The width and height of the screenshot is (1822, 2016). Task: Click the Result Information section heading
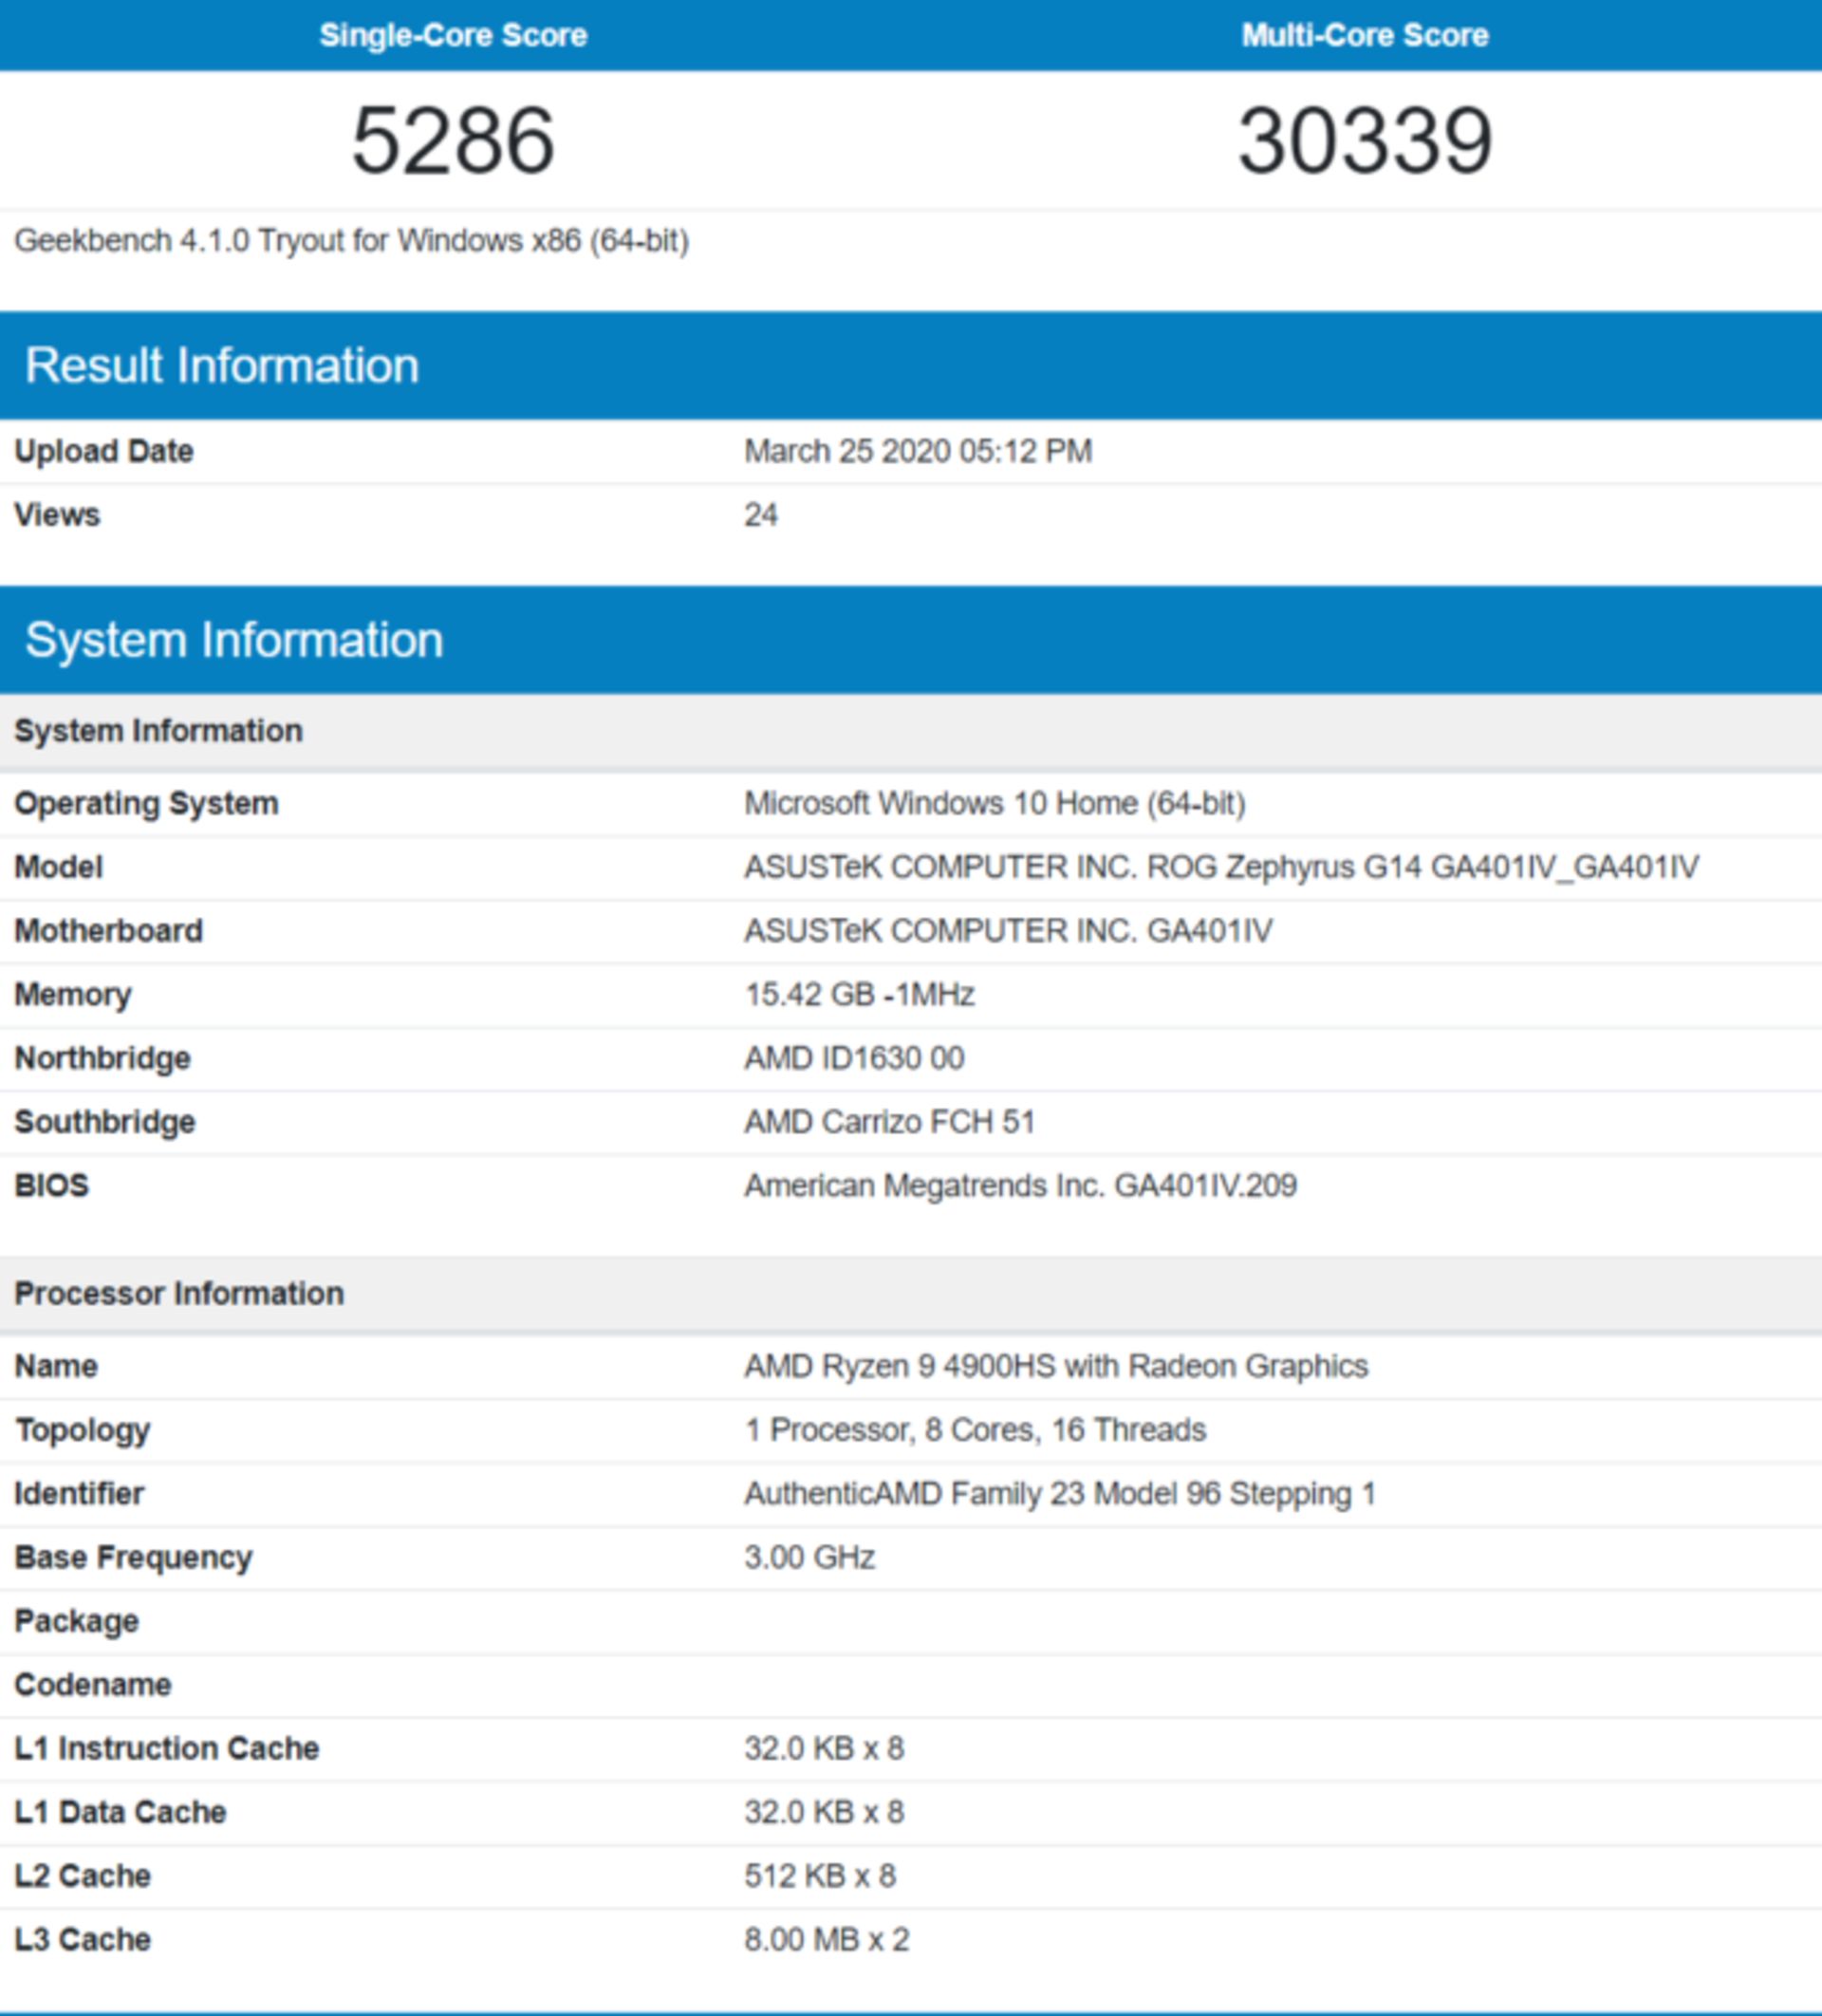tap(222, 365)
